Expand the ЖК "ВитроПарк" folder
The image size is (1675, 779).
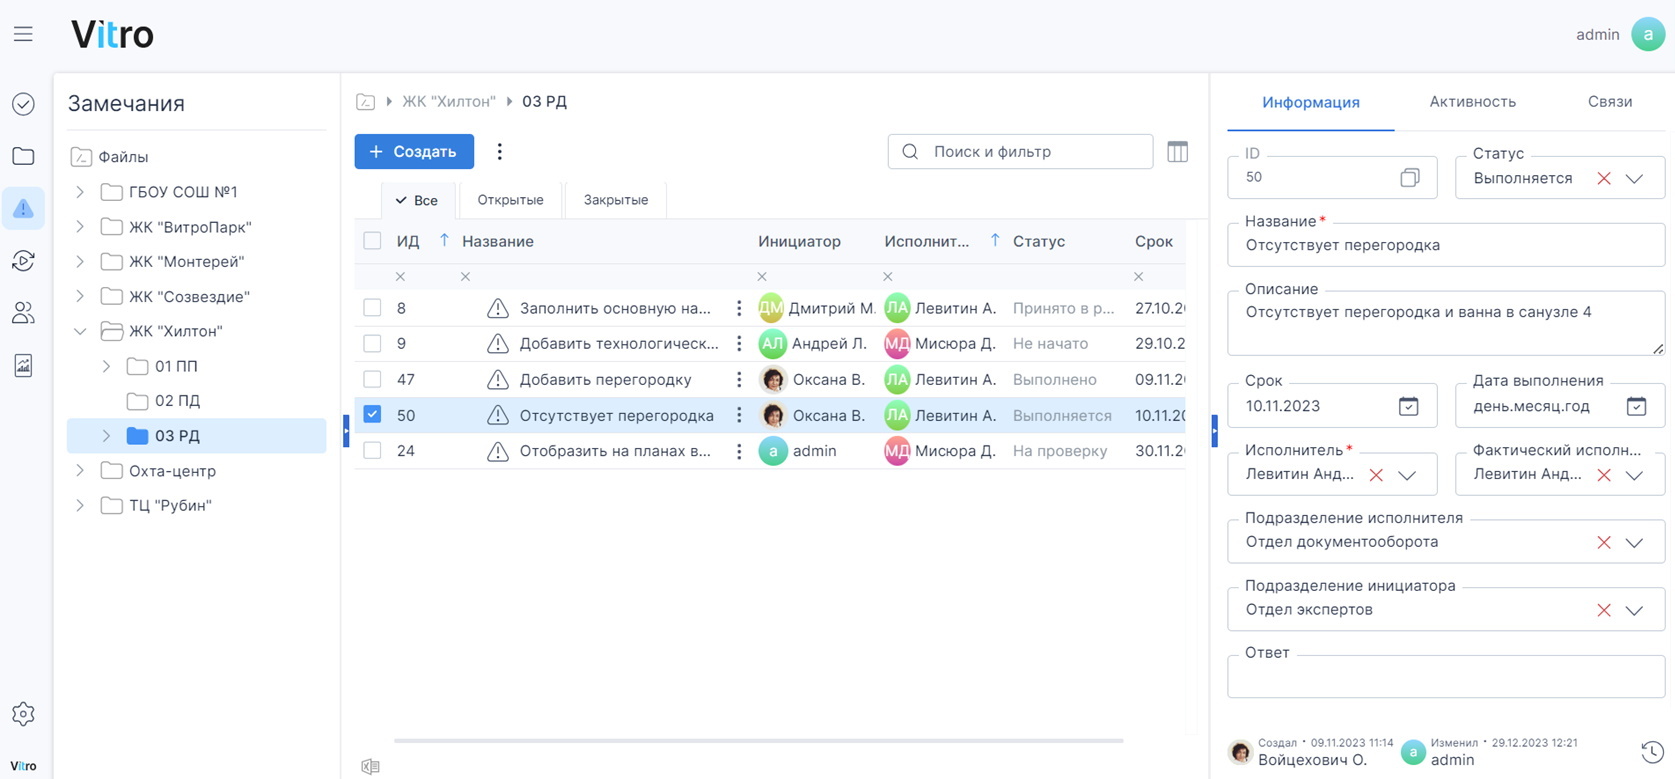[x=80, y=227]
